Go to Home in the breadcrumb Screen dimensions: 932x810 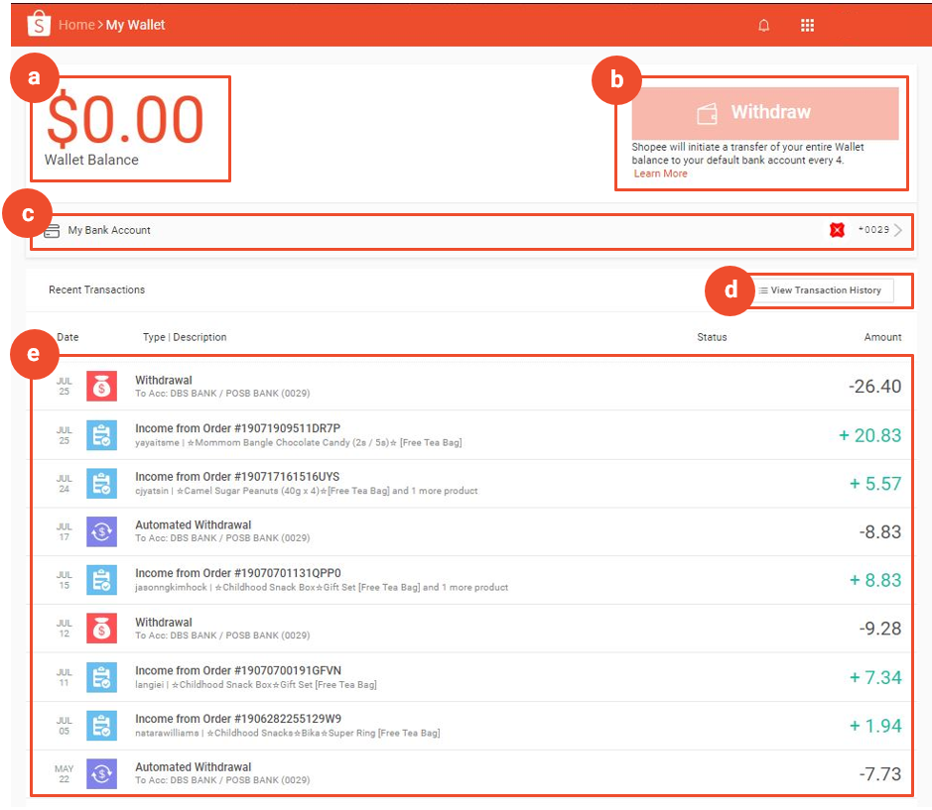pos(76,25)
